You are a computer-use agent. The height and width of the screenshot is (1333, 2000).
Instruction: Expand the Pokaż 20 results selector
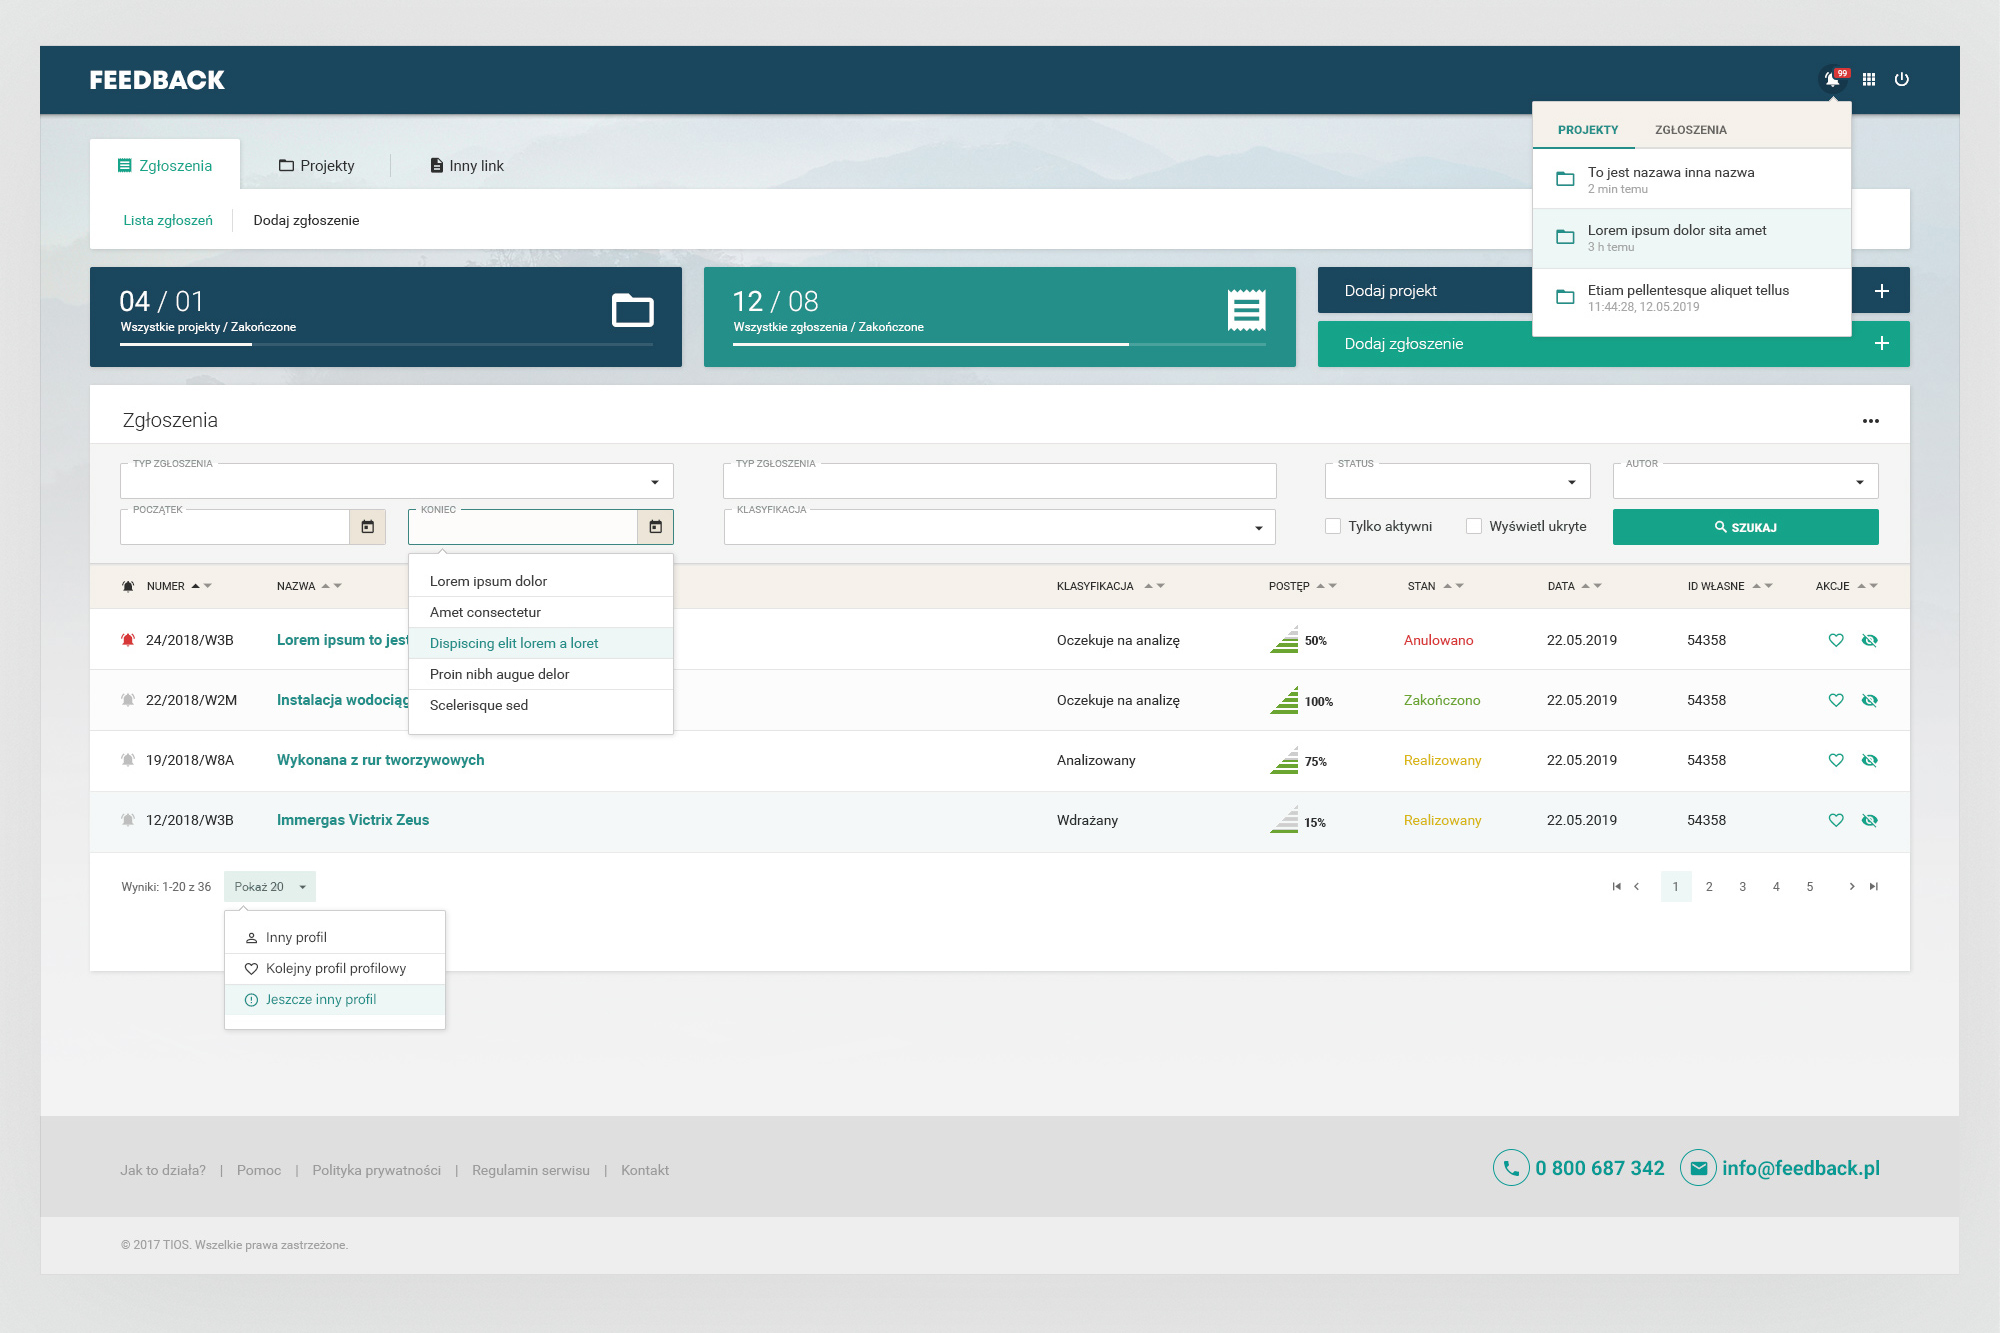(x=270, y=886)
